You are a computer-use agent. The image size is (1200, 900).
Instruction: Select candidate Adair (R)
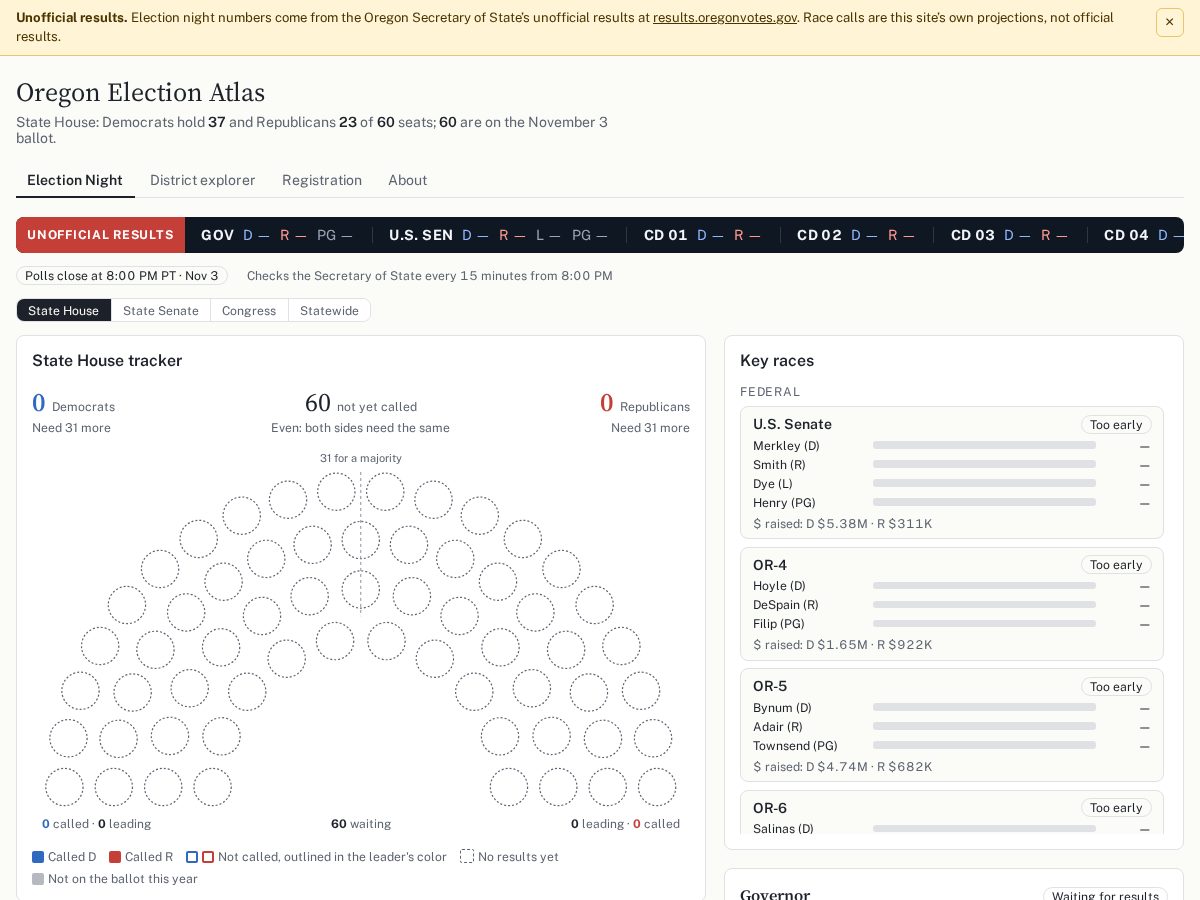click(x=778, y=727)
